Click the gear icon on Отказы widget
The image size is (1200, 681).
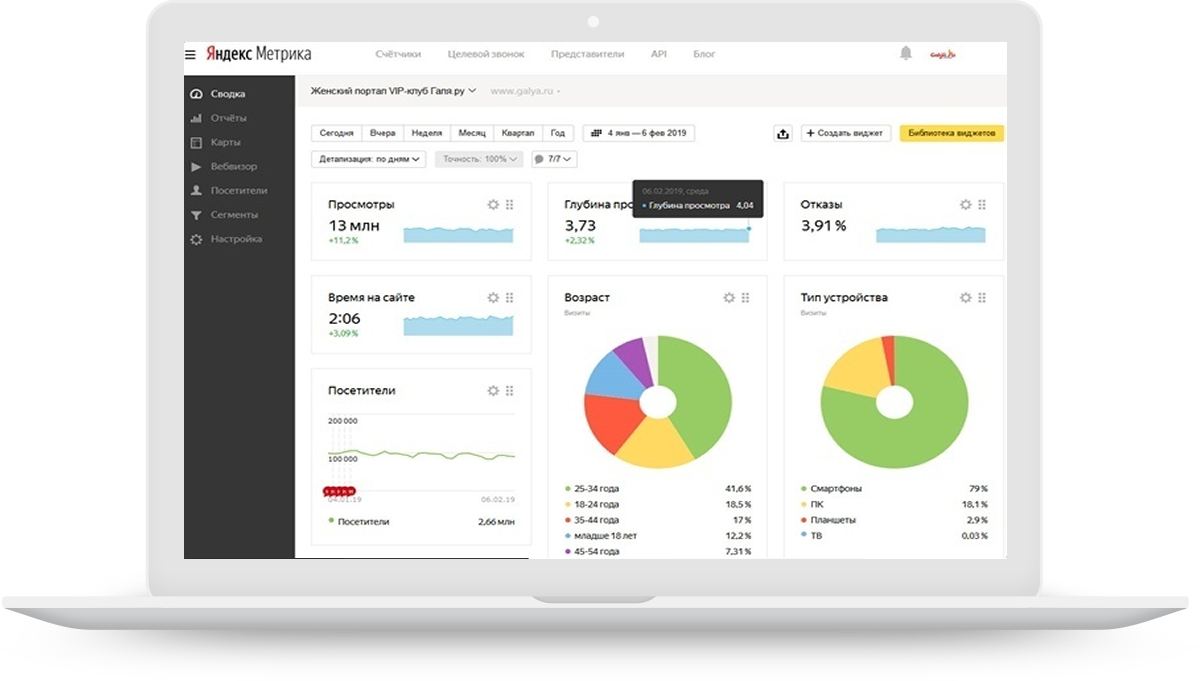click(x=965, y=204)
